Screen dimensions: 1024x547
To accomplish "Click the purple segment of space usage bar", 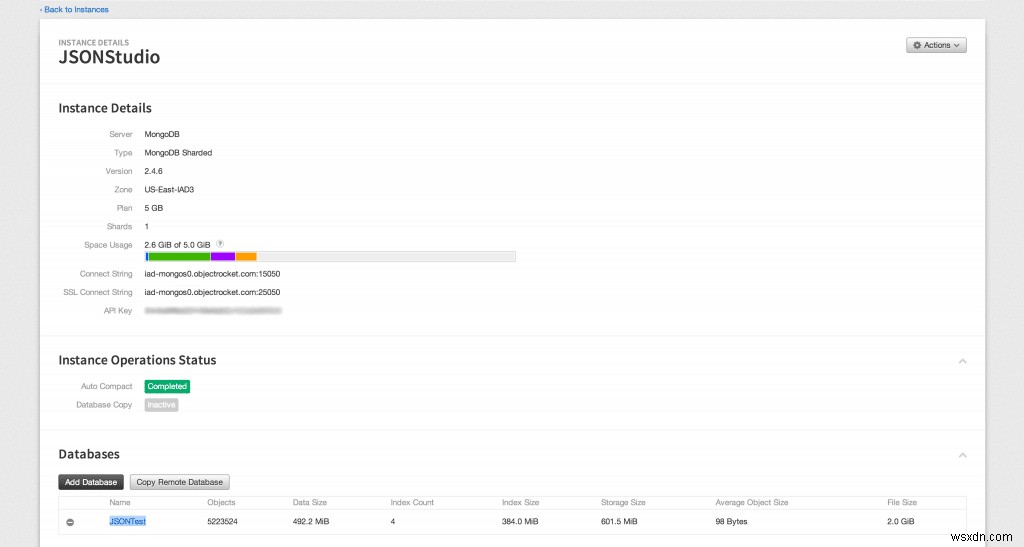I will pos(222,257).
